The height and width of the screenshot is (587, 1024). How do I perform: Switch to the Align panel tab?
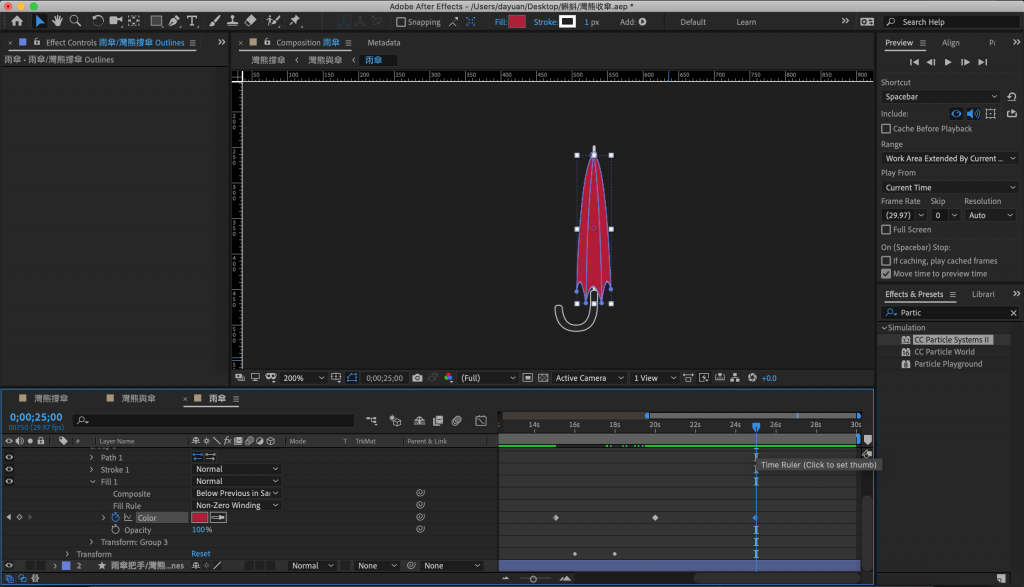(x=951, y=42)
